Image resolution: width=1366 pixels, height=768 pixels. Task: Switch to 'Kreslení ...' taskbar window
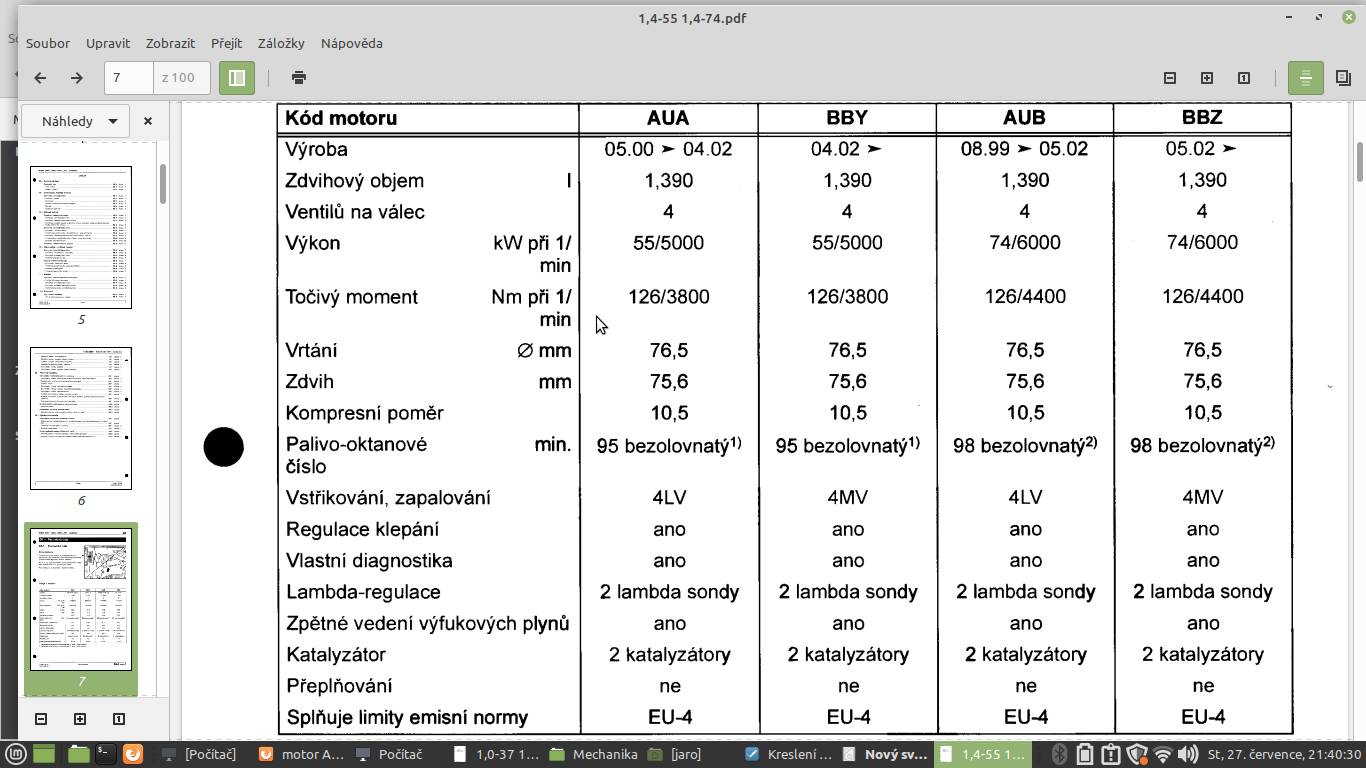(788, 754)
